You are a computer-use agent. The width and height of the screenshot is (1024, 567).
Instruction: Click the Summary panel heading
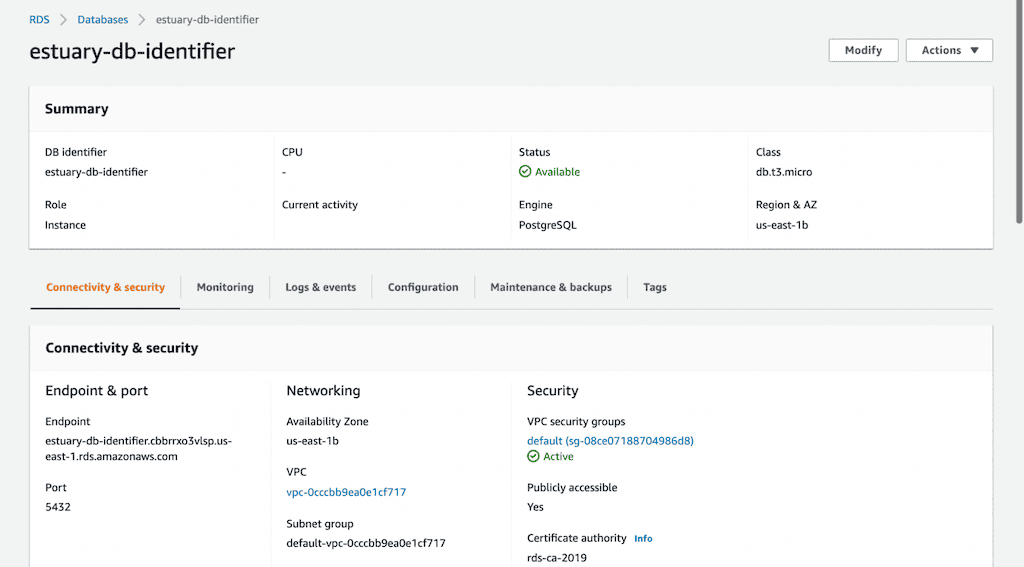(76, 109)
